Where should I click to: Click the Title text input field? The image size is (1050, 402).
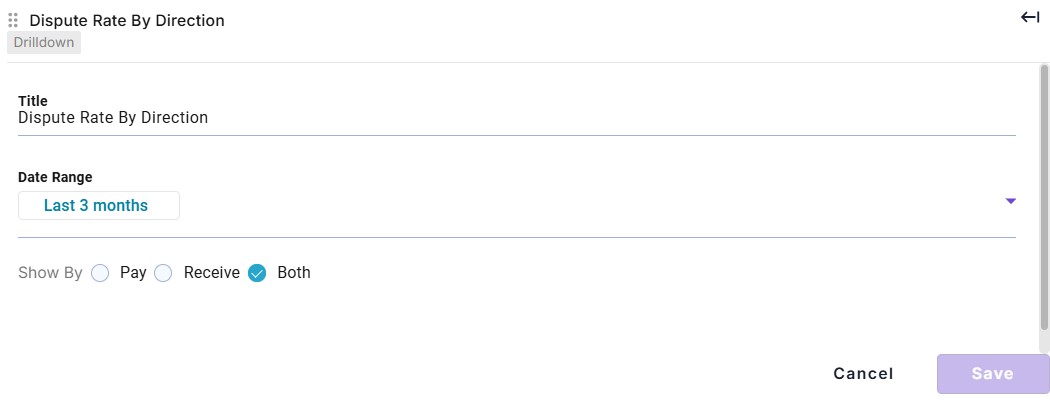(516, 118)
